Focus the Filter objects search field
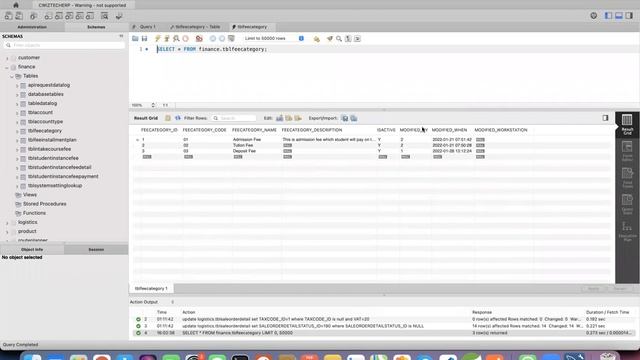Viewport: 640px width, 360px height. (65, 45)
